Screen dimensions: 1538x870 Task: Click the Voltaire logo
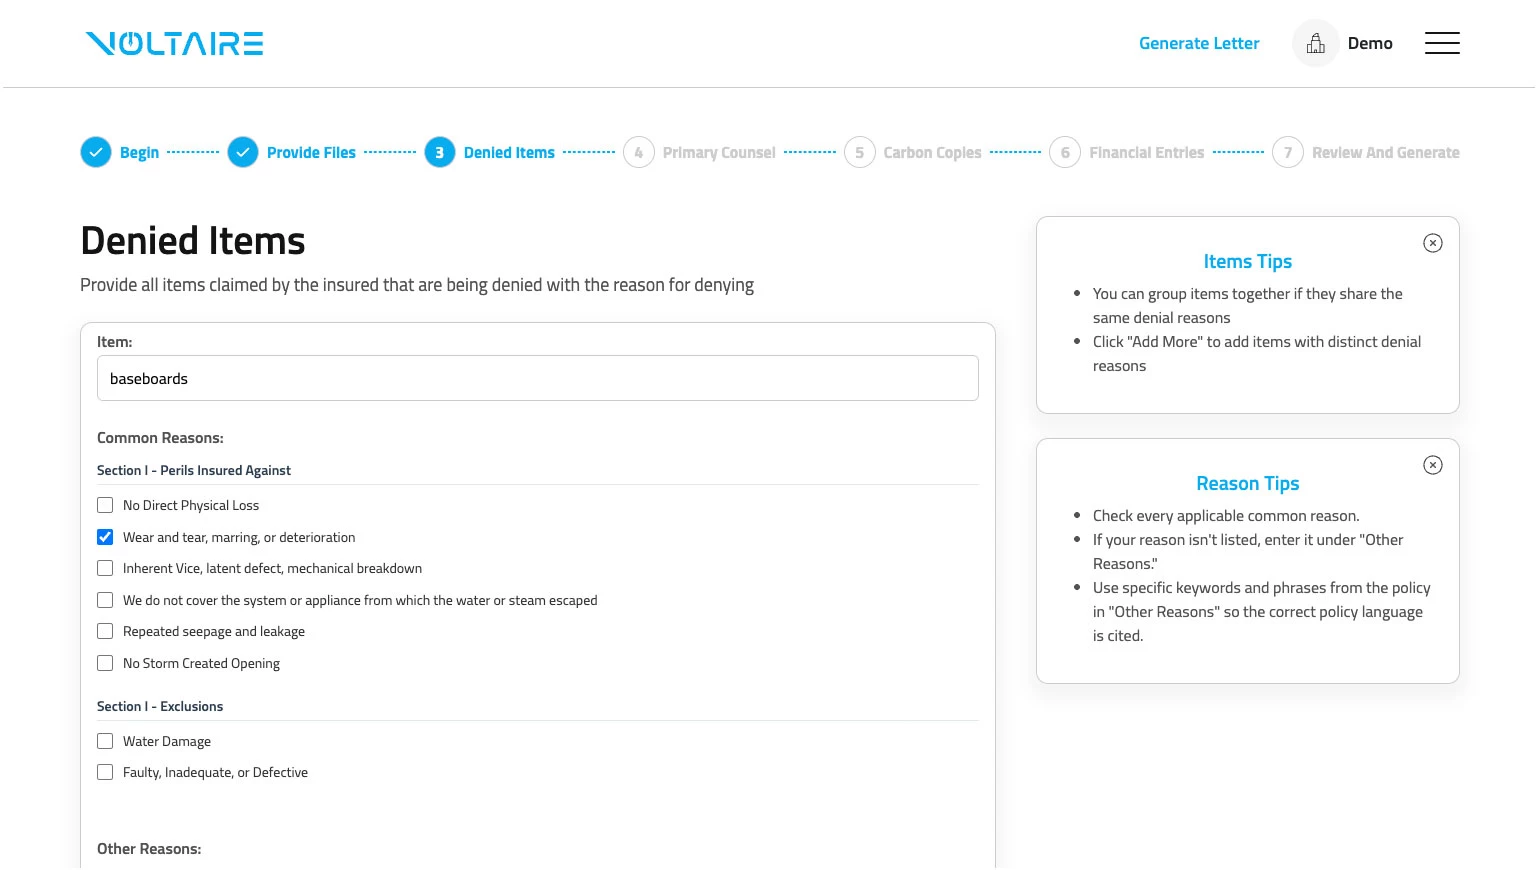174,44
